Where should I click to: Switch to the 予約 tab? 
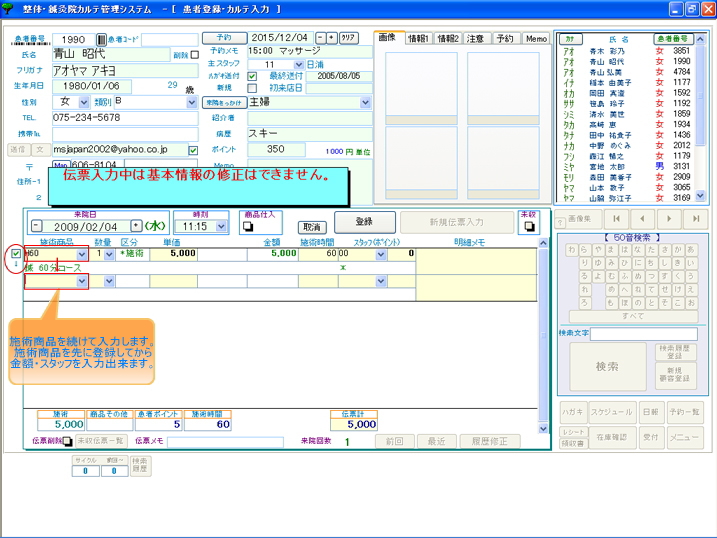tap(505, 39)
